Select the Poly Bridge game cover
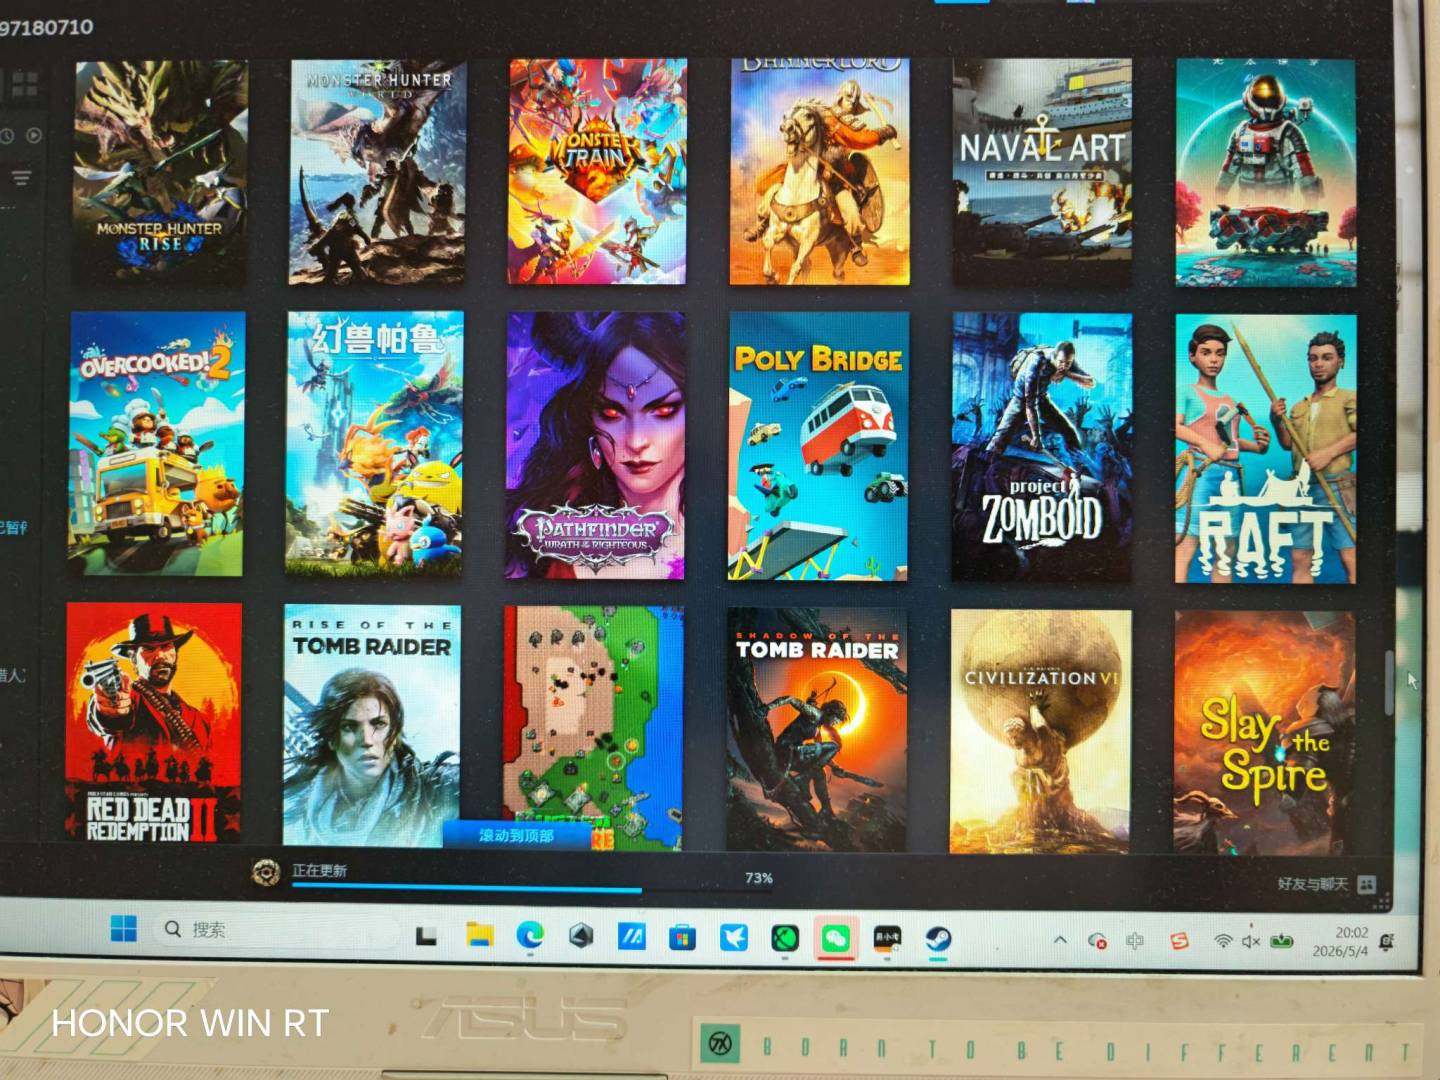1440x1080 pixels. [818, 447]
